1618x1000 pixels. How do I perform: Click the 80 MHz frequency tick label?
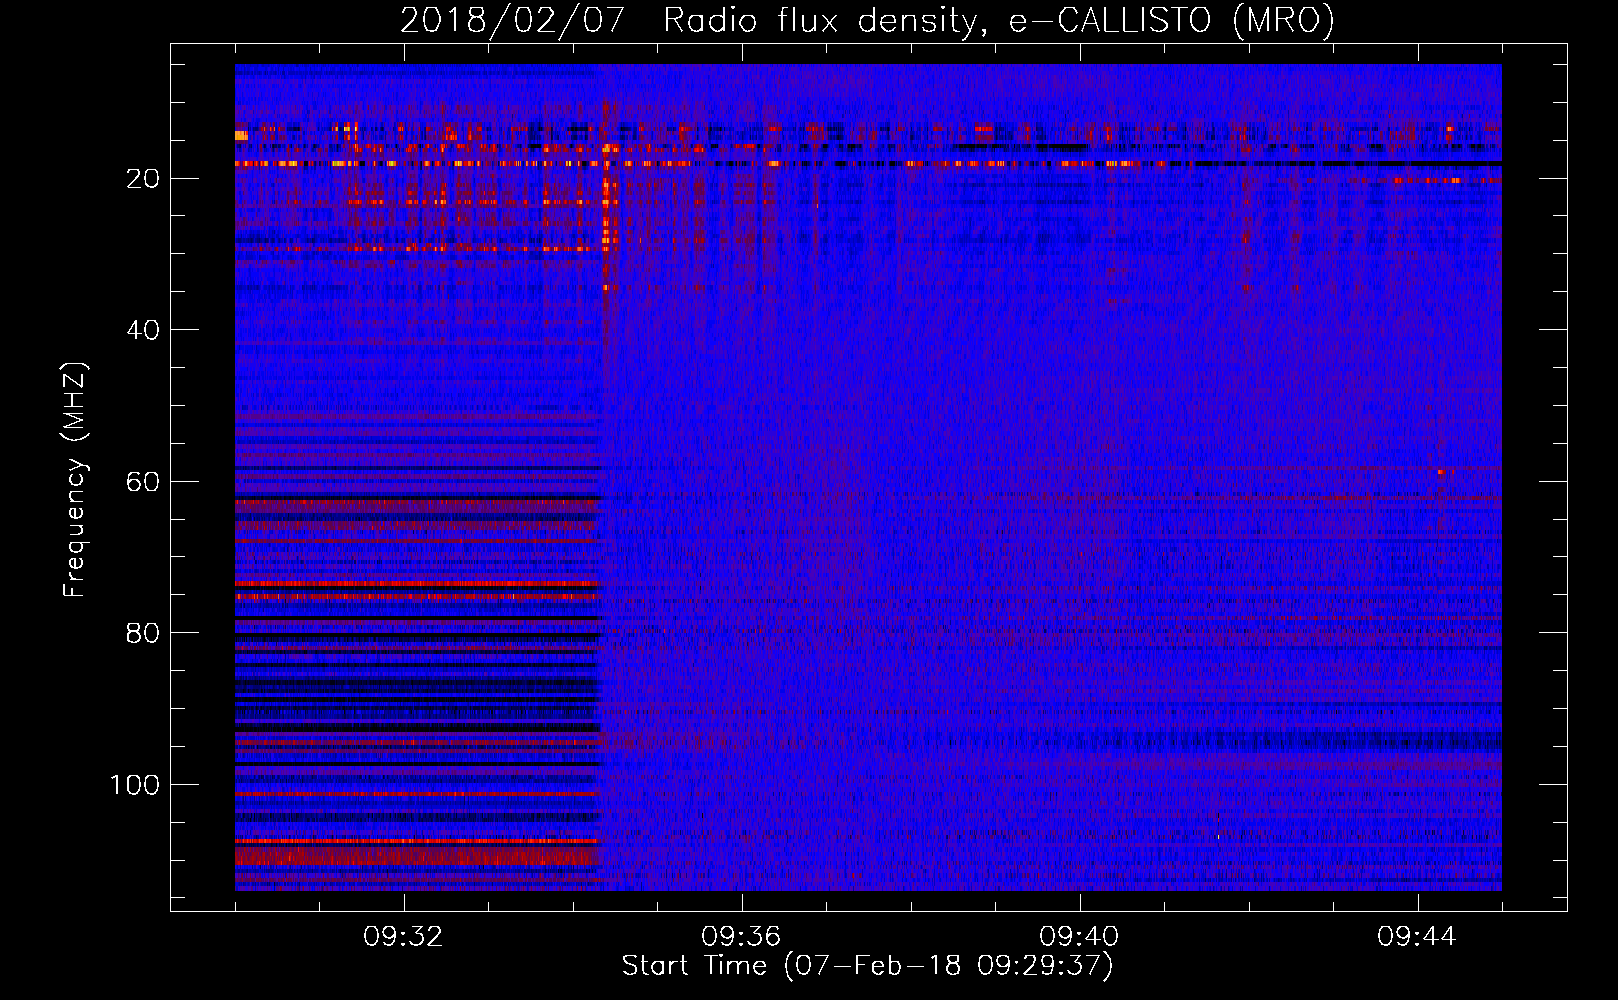point(143,633)
